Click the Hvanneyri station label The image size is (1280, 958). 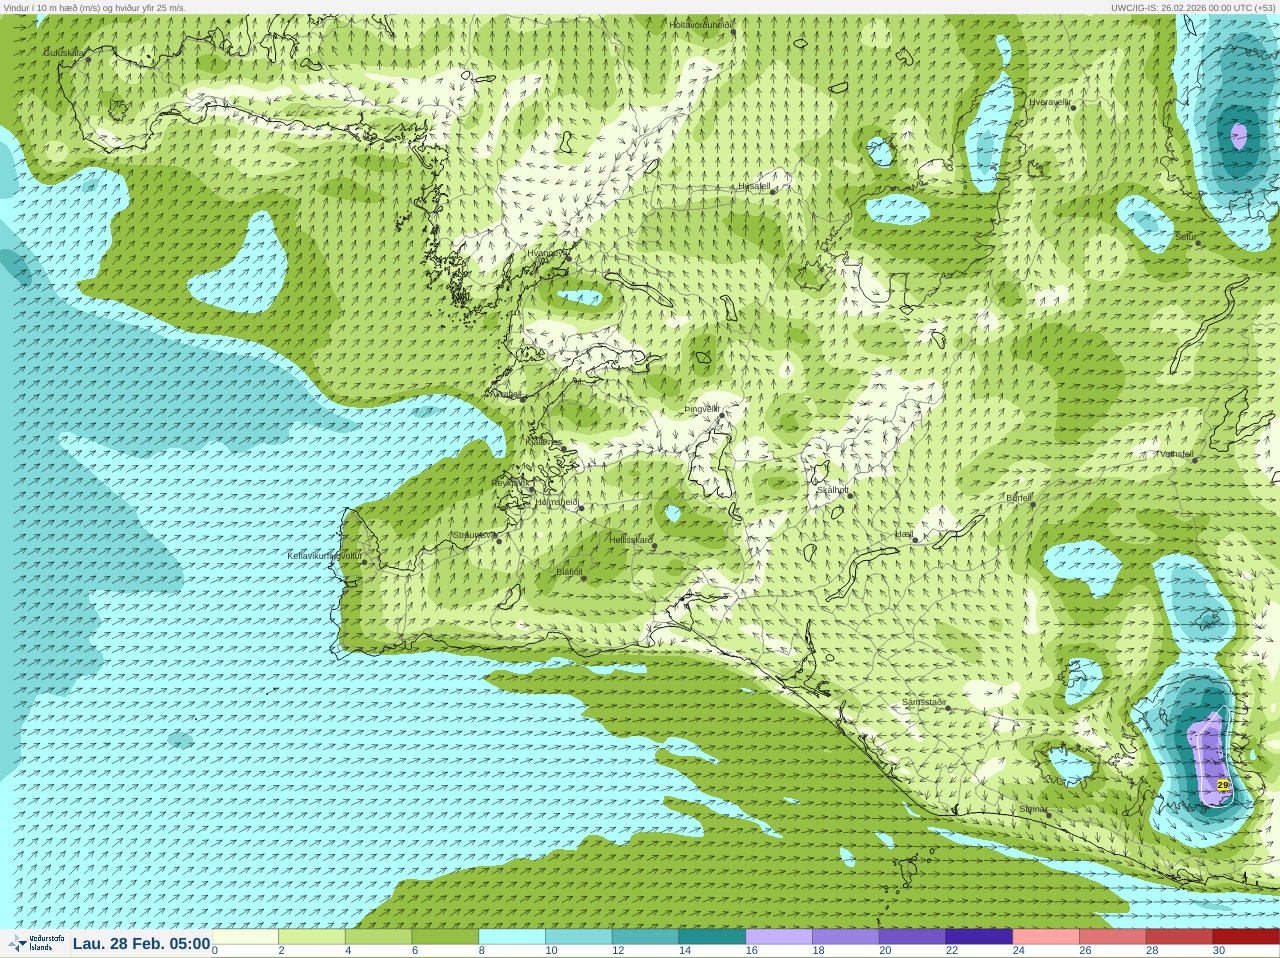pos(546,253)
